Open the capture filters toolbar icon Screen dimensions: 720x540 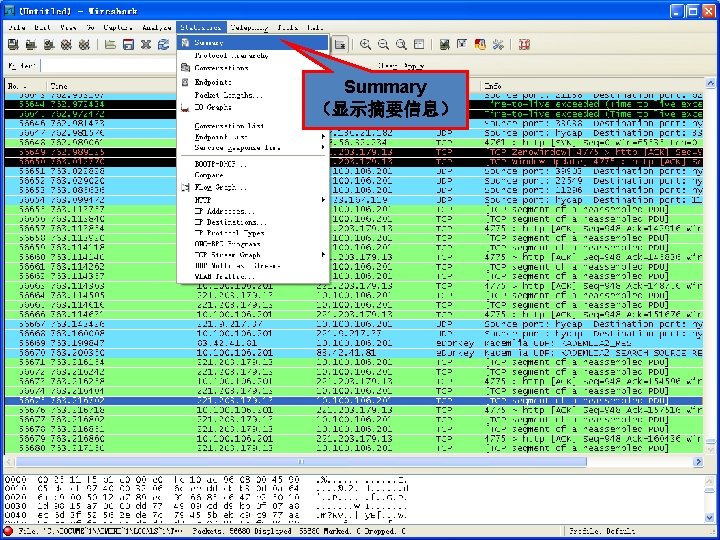[444, 45]
